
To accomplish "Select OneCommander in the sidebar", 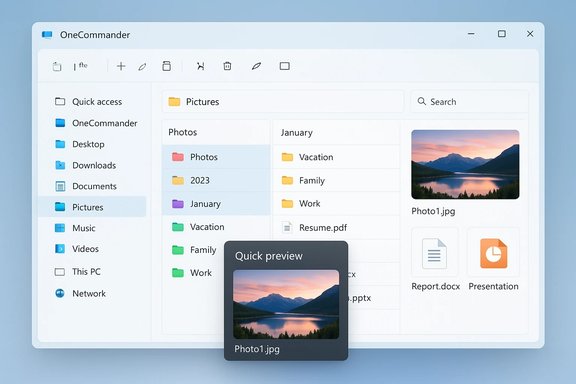I will 92,123.
